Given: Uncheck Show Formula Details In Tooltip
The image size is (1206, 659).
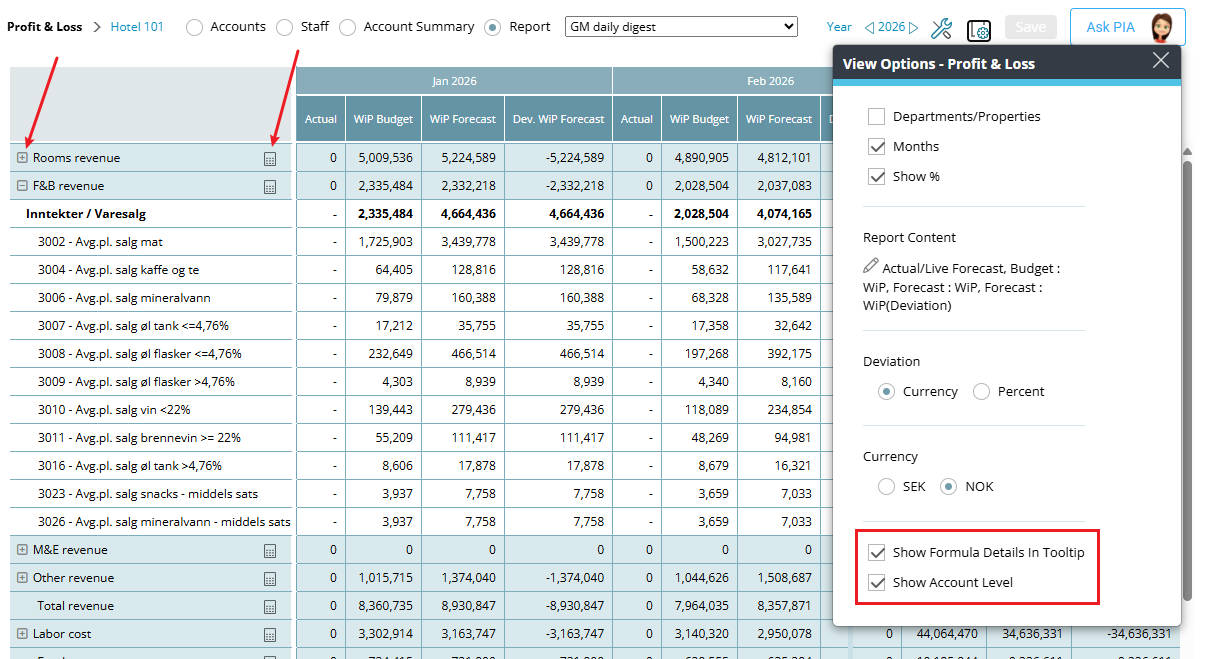Looking at the screenshot, I should coord(877,552).
